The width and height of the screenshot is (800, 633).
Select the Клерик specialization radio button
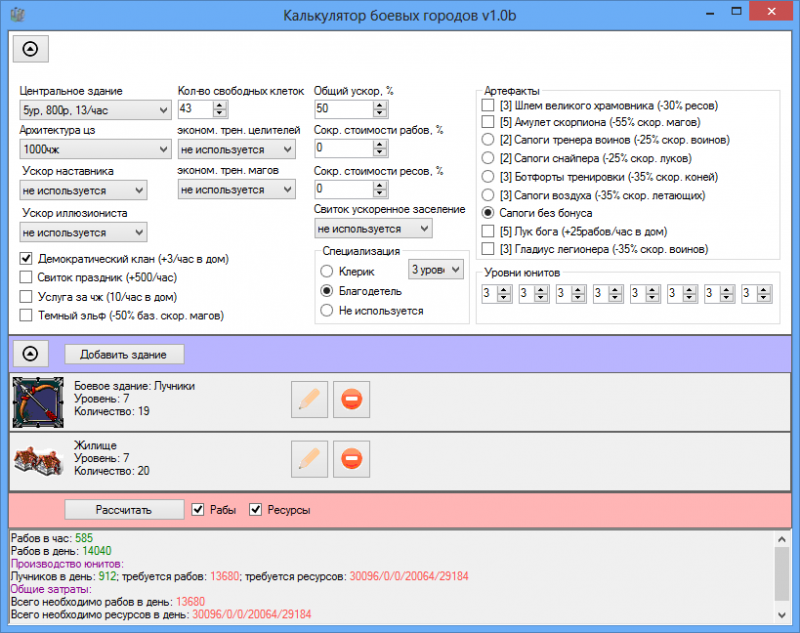(x=326, y=271)
